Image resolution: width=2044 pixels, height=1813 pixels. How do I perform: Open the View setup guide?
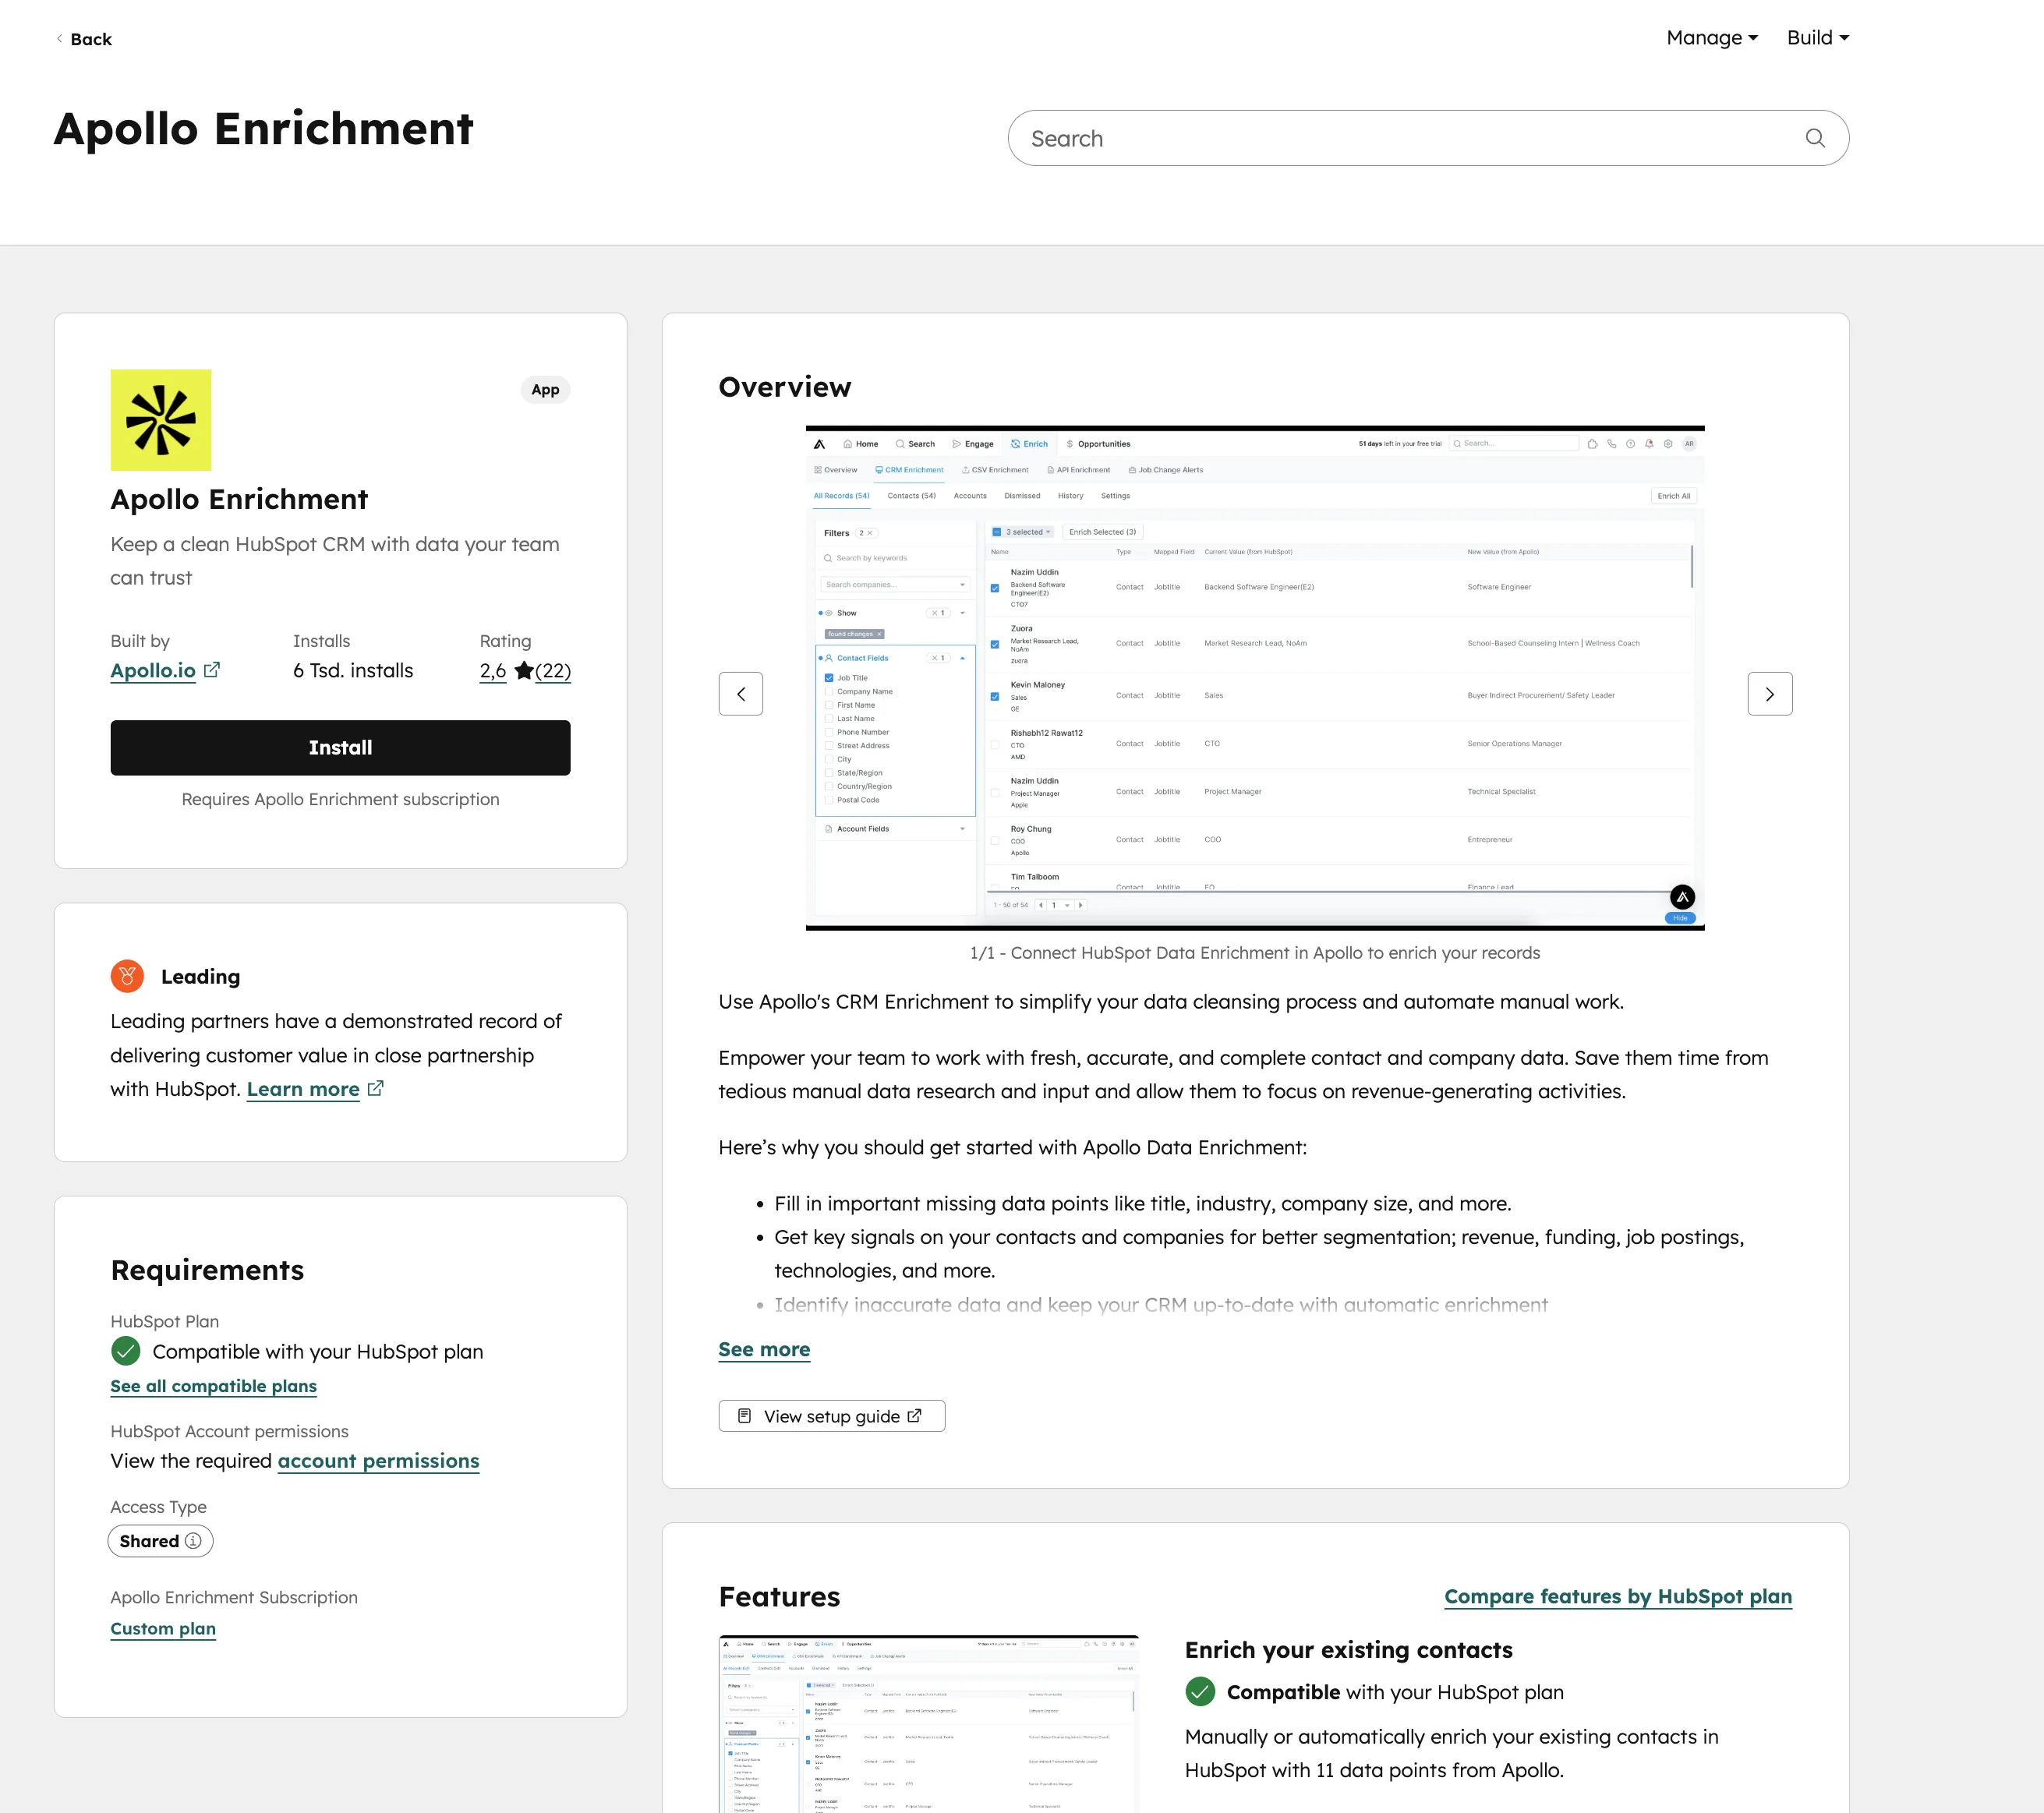831,1415
